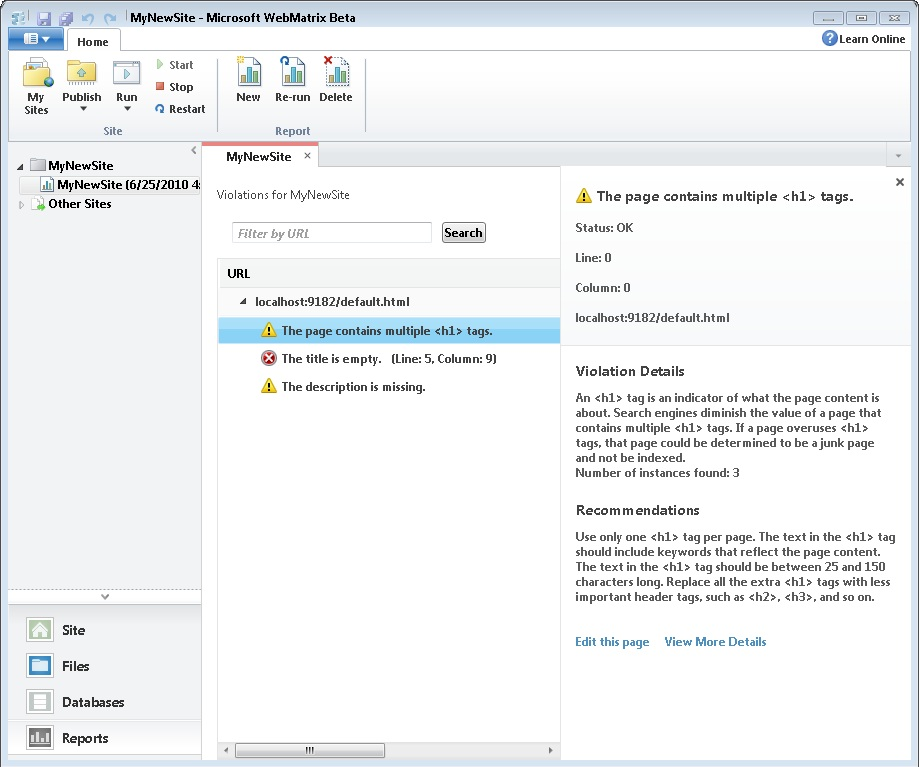Open the Learn Online help link

864,38
